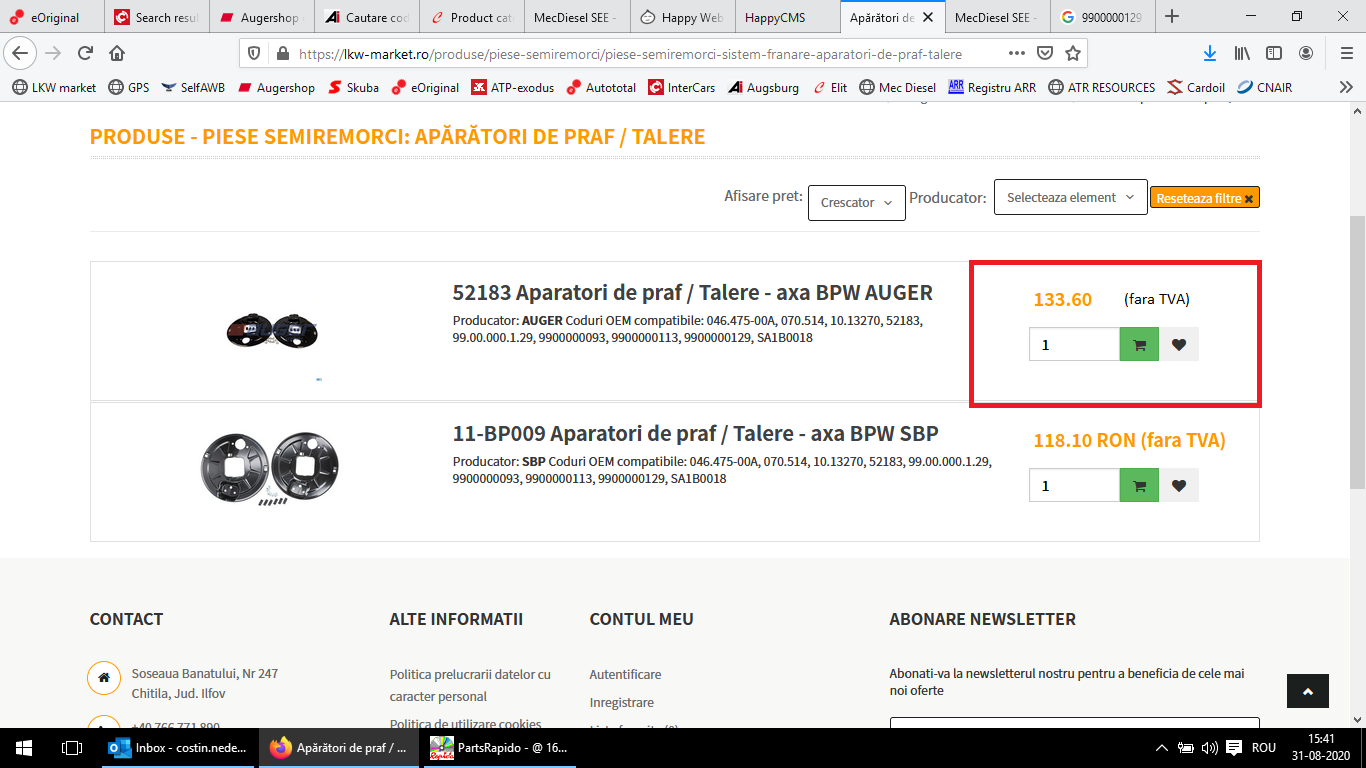Click the Reseteaza filtre button
This screenshot has width=1366, height=768.
point(1205,198)
